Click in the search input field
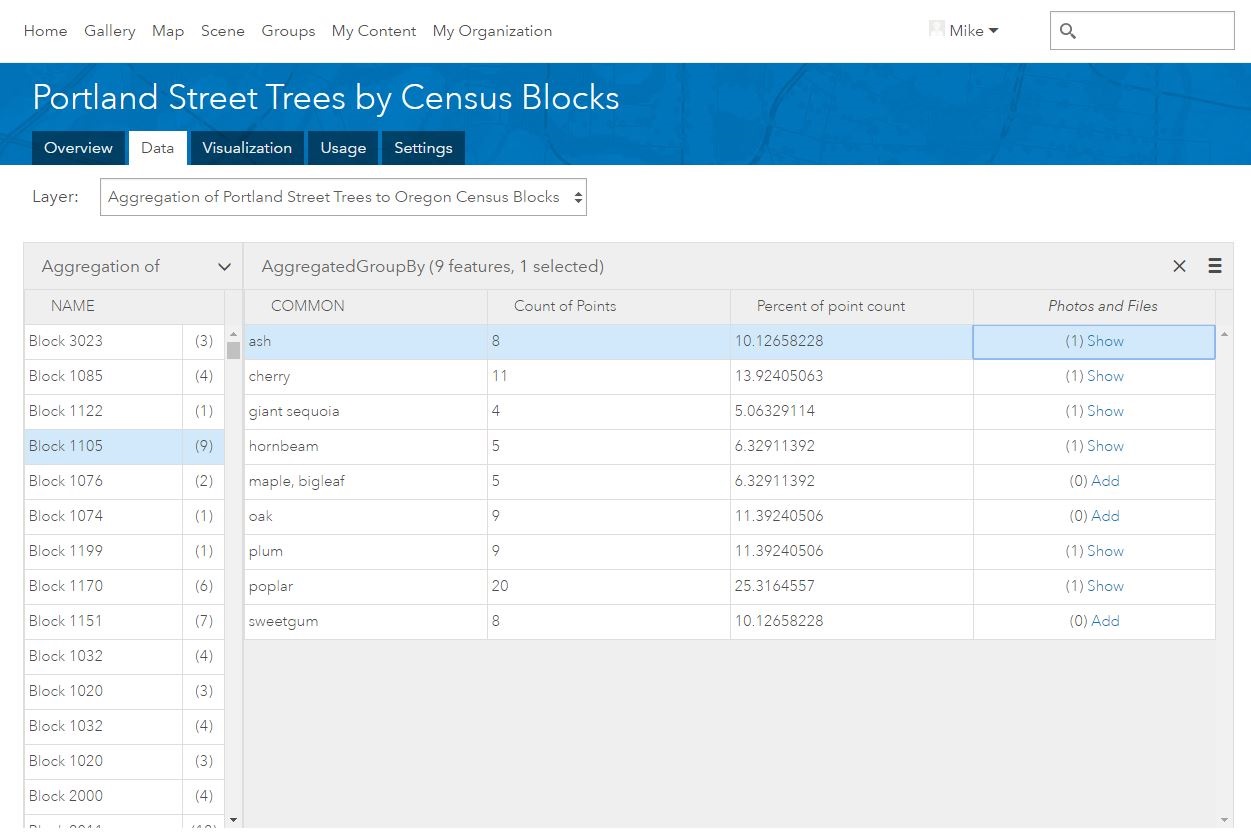Viewport: 1251px width, 834px height. point(1155,31)
